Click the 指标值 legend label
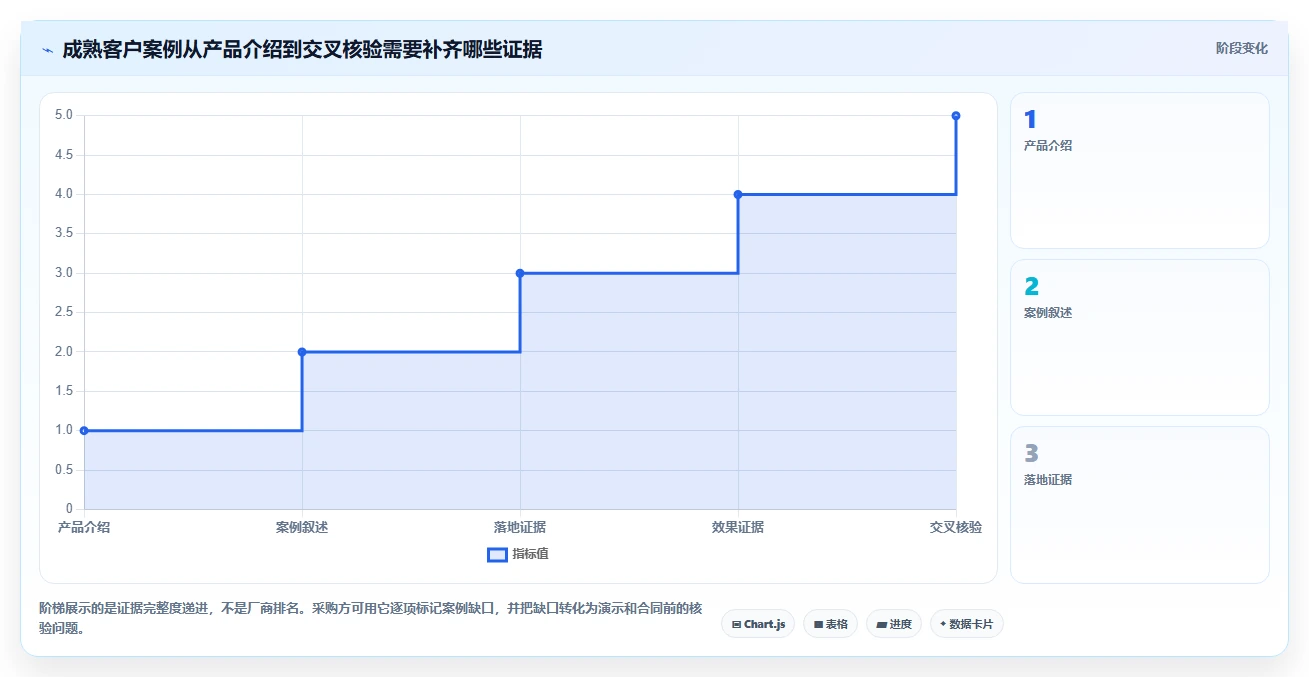 click(x=530, y=554)
